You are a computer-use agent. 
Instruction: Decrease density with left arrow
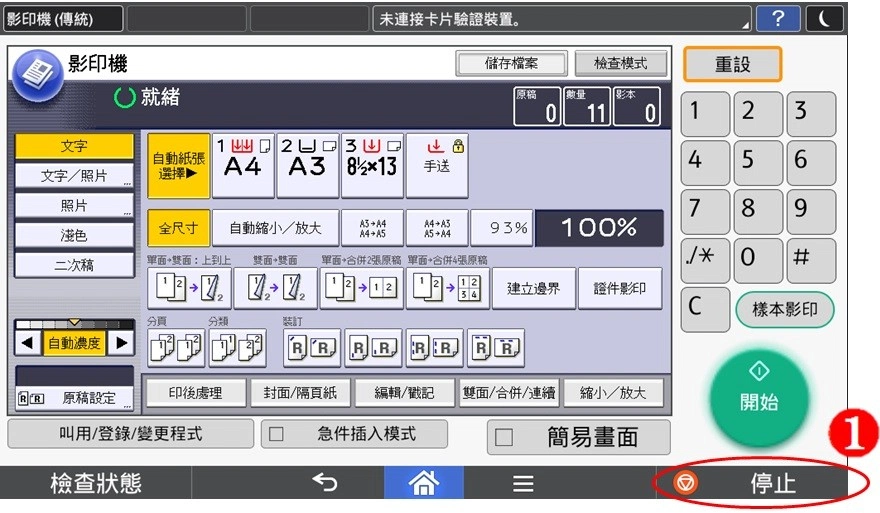click(28, 342)
